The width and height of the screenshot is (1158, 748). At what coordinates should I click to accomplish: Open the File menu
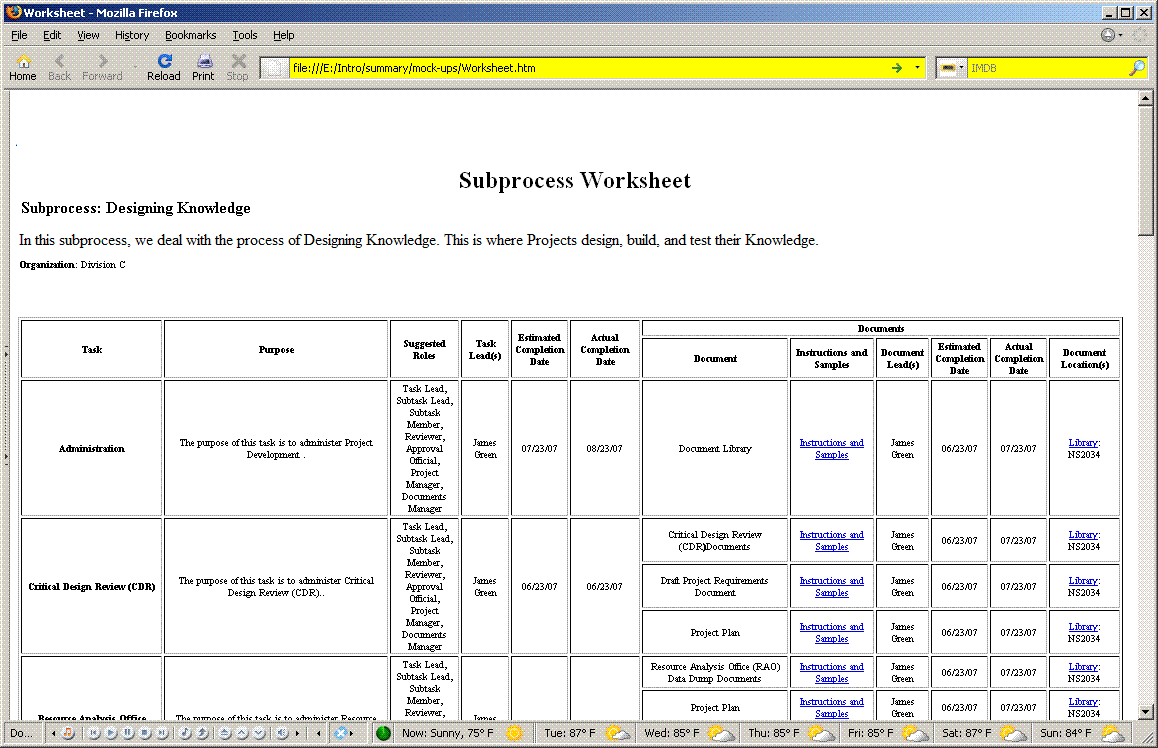coord(19,35)
